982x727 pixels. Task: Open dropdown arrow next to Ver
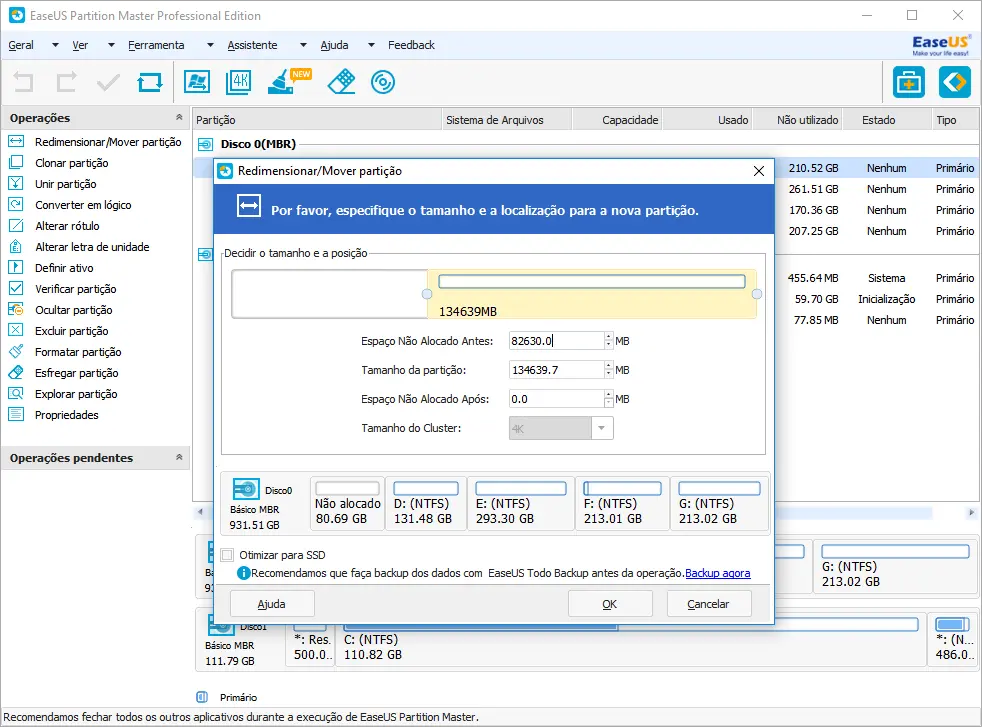(111, 45)
